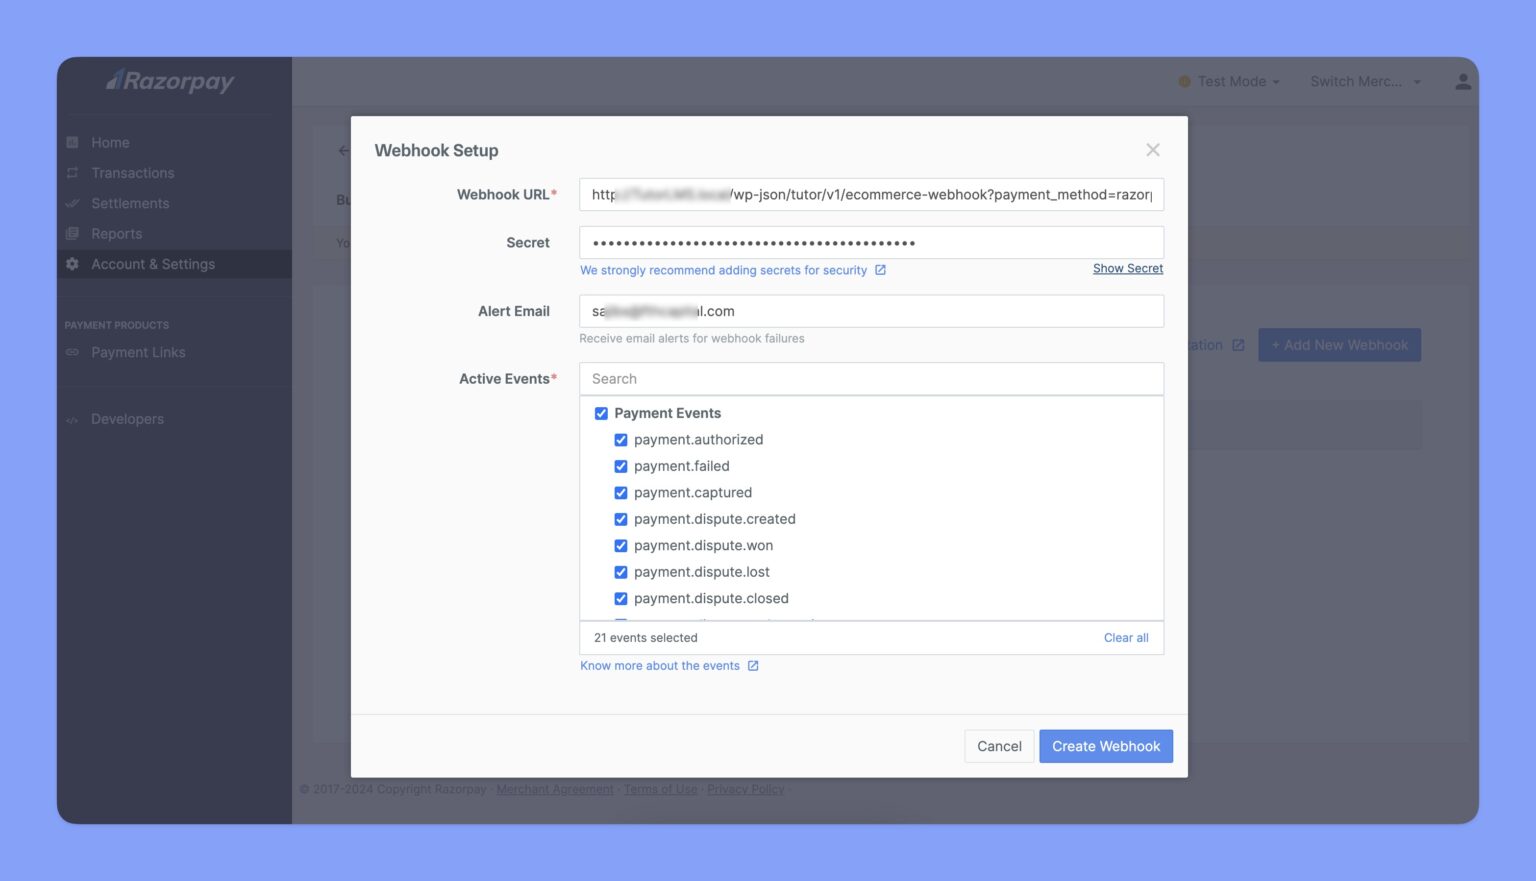Expand the Switch Merchant dropdown
Screen dimensions: 1536x881
click(x=1364, y=82)
